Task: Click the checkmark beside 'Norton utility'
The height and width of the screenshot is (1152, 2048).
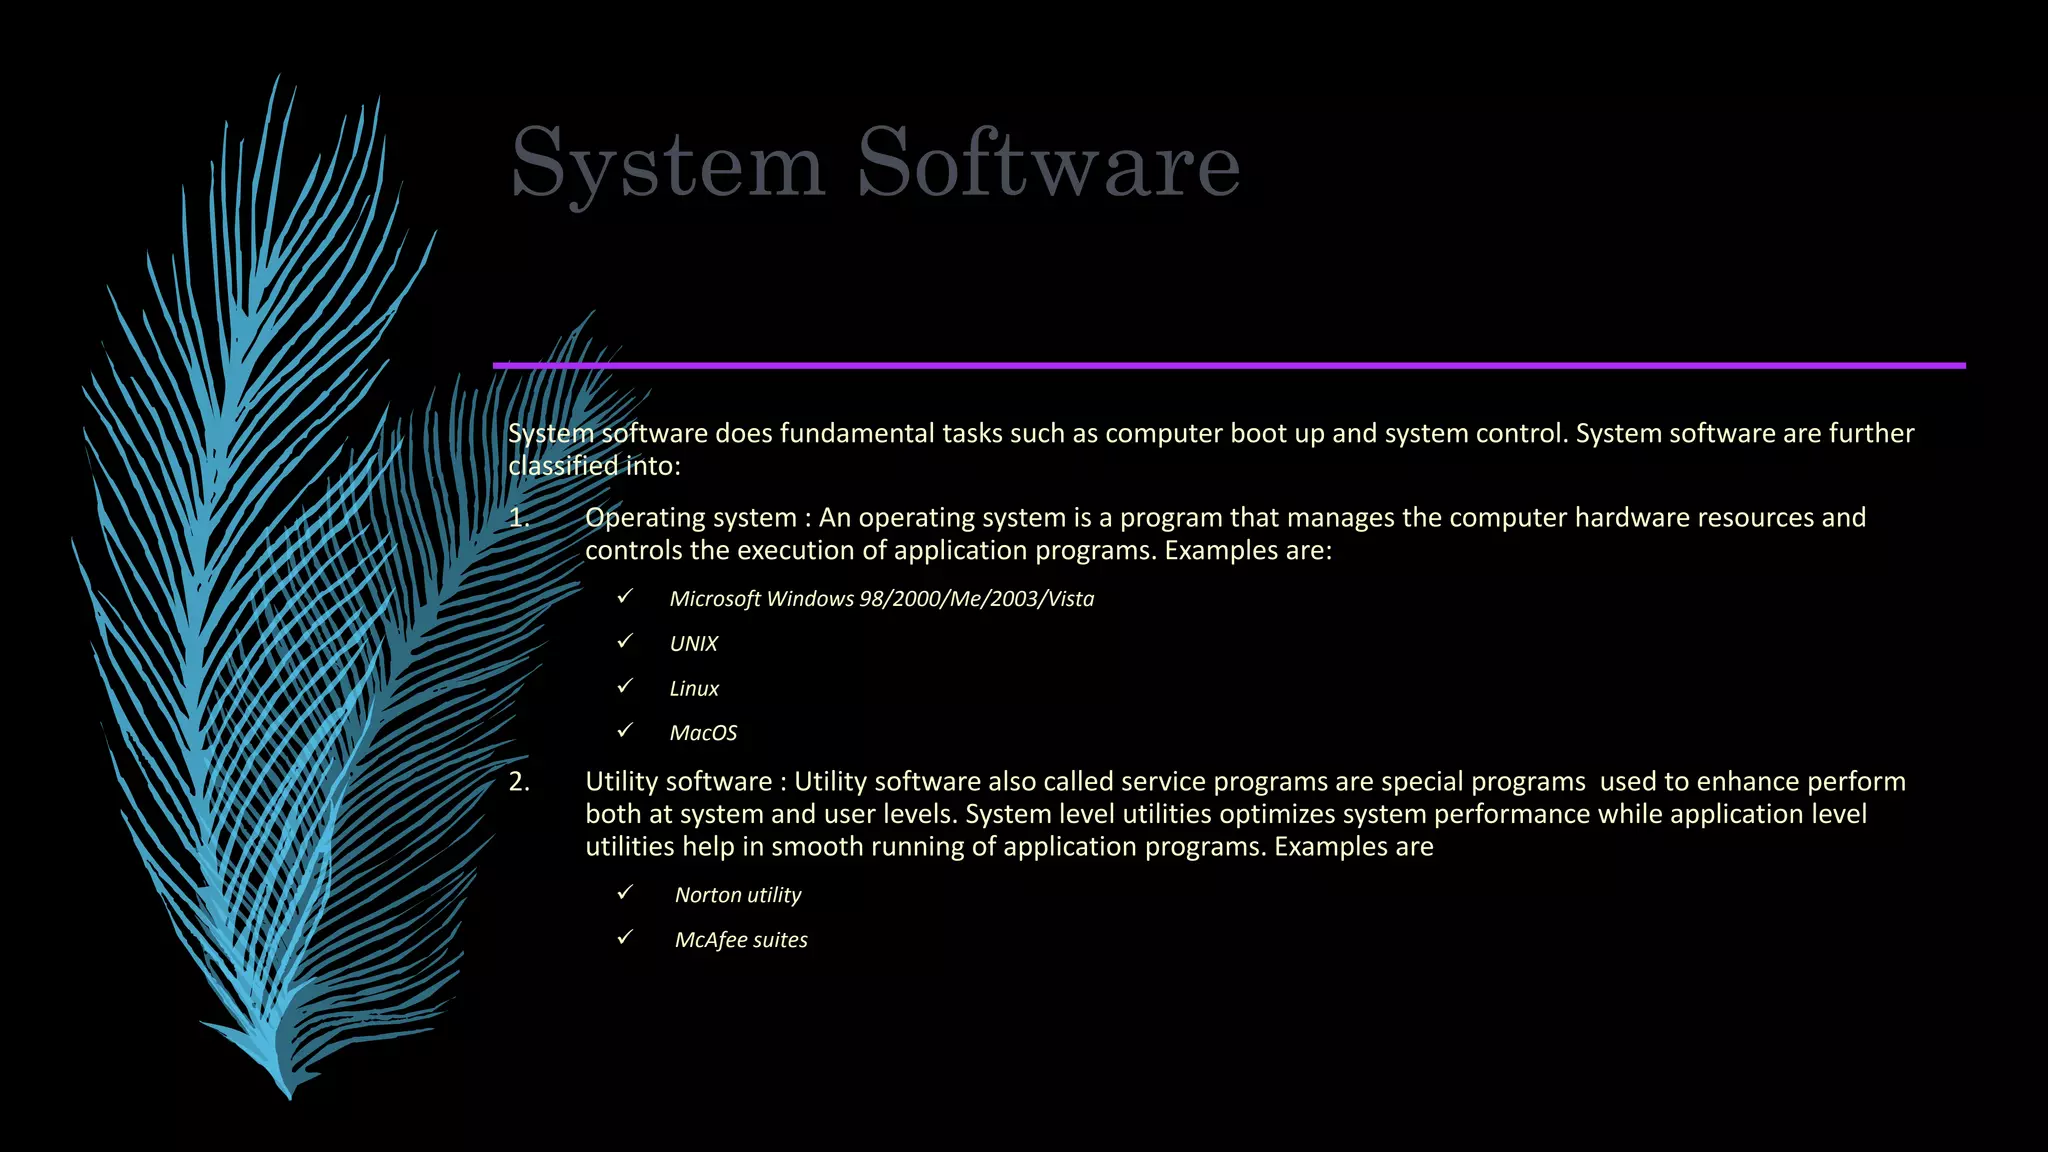Action: [x=625, y=892]
